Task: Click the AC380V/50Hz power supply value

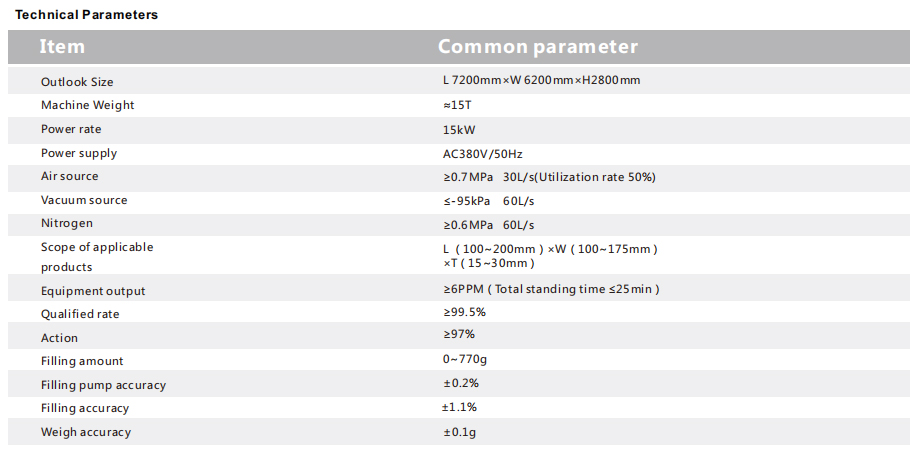Action: (x=482, y=154)
